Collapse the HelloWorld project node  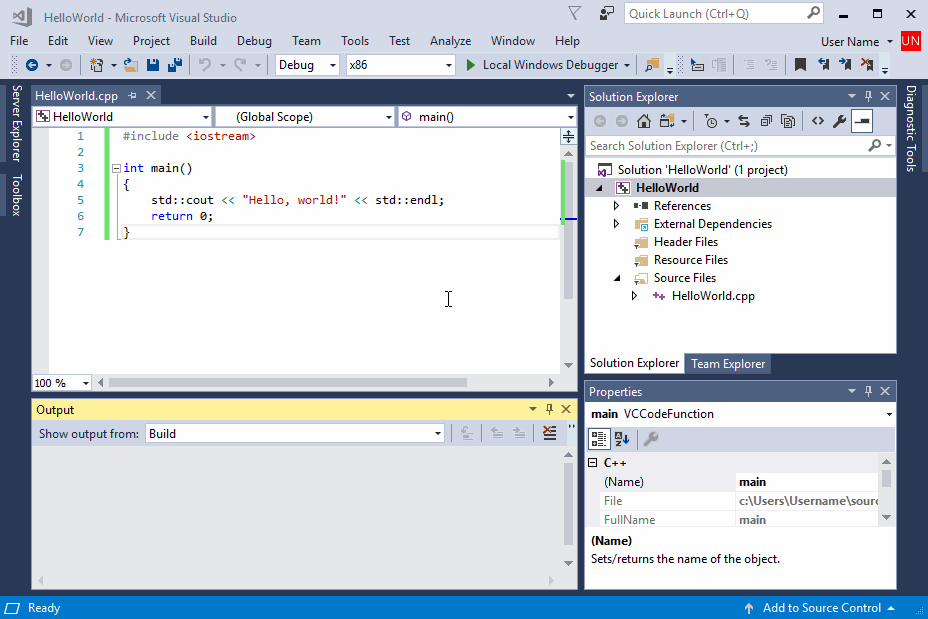pyautogui.click(x=599, y=187)
